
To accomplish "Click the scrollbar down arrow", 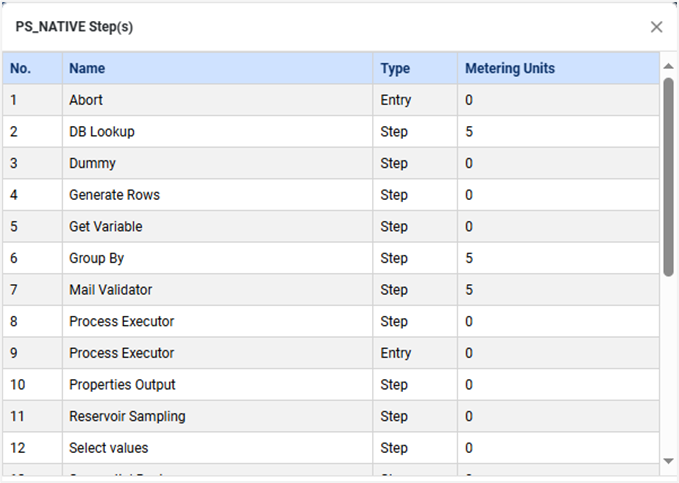I will tap(668, 460).
